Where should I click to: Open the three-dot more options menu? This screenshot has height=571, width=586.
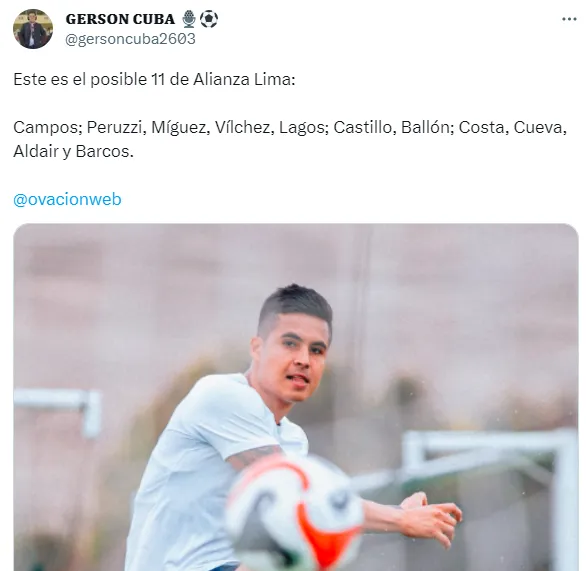[569, 19]
